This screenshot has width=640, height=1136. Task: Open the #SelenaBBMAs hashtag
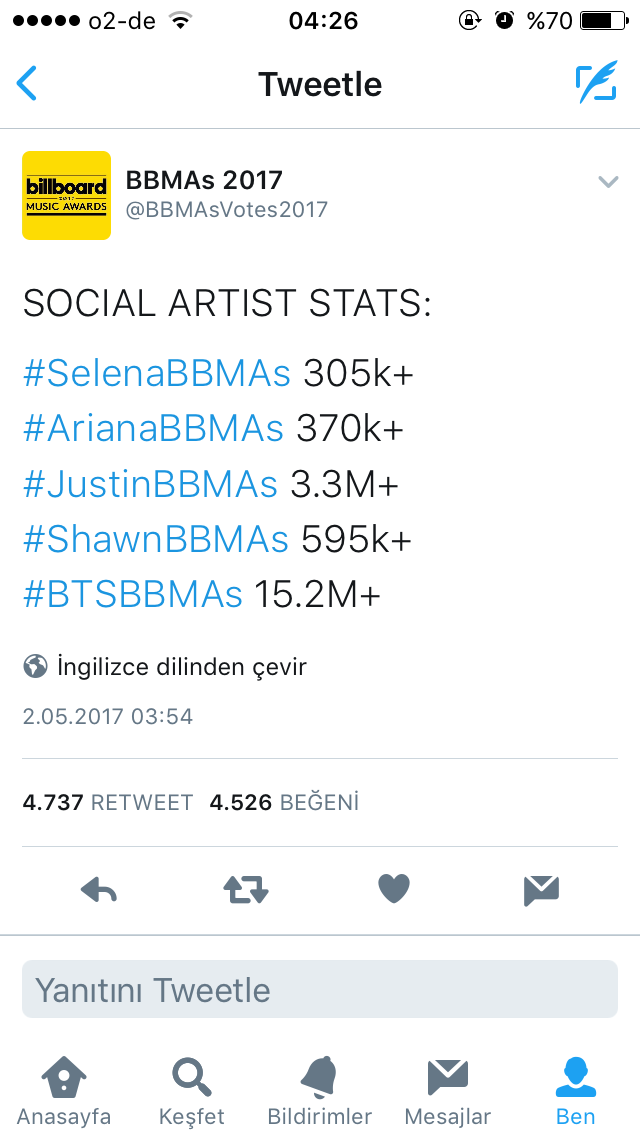coord(157,373)
